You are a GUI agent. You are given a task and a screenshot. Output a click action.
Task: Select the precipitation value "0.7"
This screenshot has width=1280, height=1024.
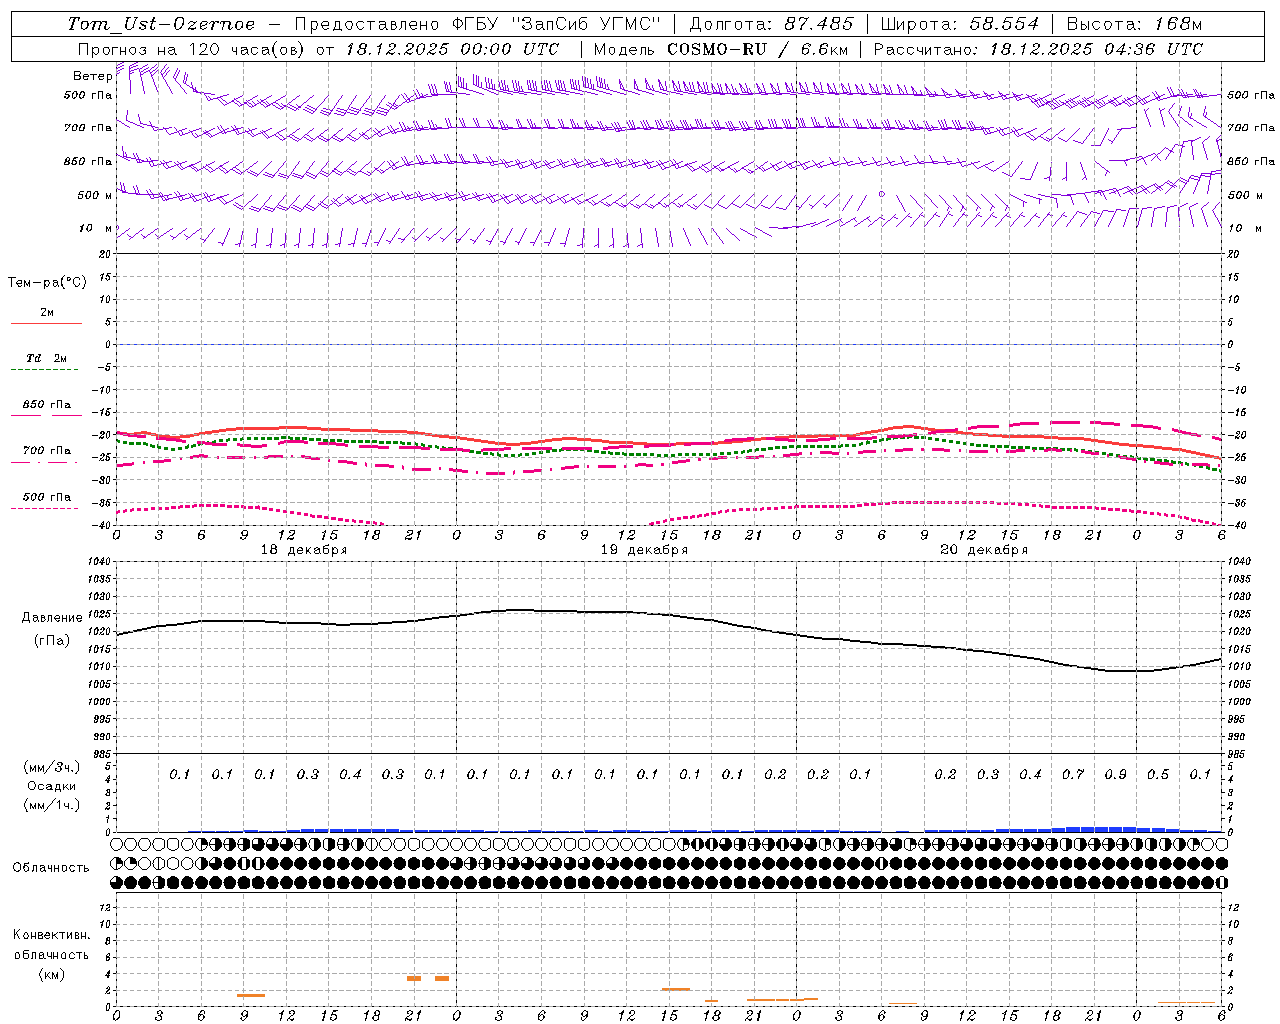pos(1073,774)
